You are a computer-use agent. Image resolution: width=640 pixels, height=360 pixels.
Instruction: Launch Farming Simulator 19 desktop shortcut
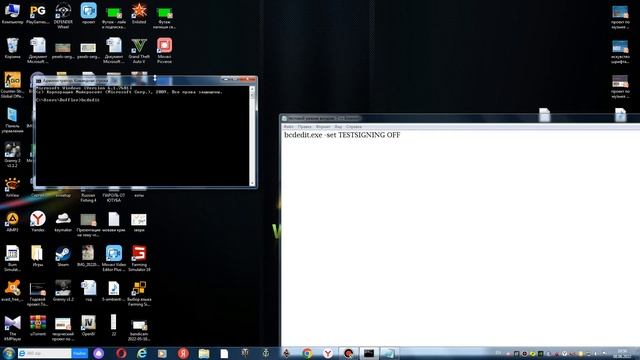(x=139, y=258)
